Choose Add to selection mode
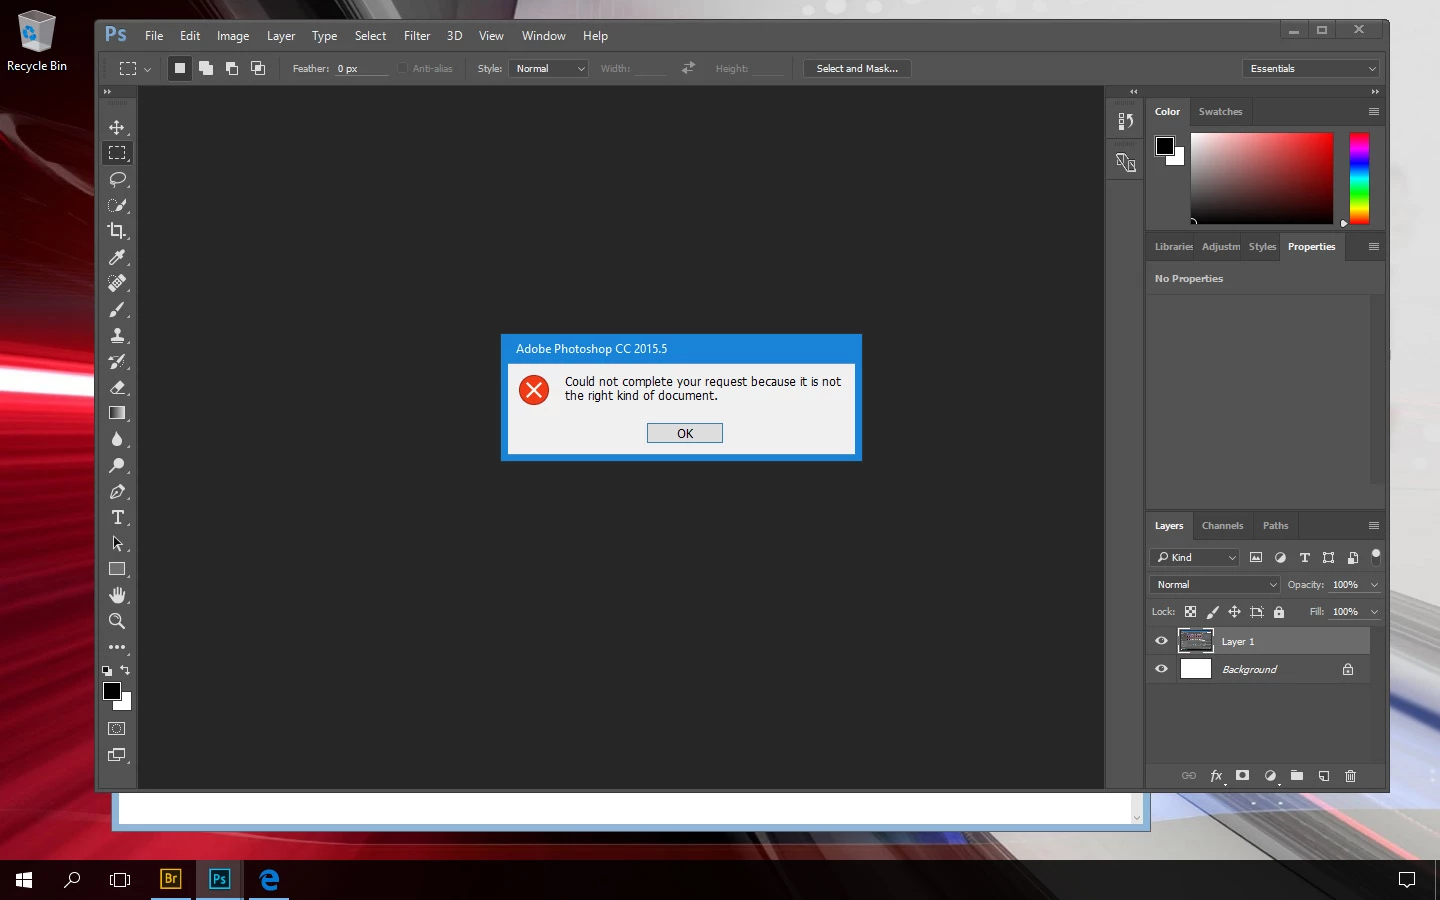This screenshot has width=1440, height=900. pos(205,68)
